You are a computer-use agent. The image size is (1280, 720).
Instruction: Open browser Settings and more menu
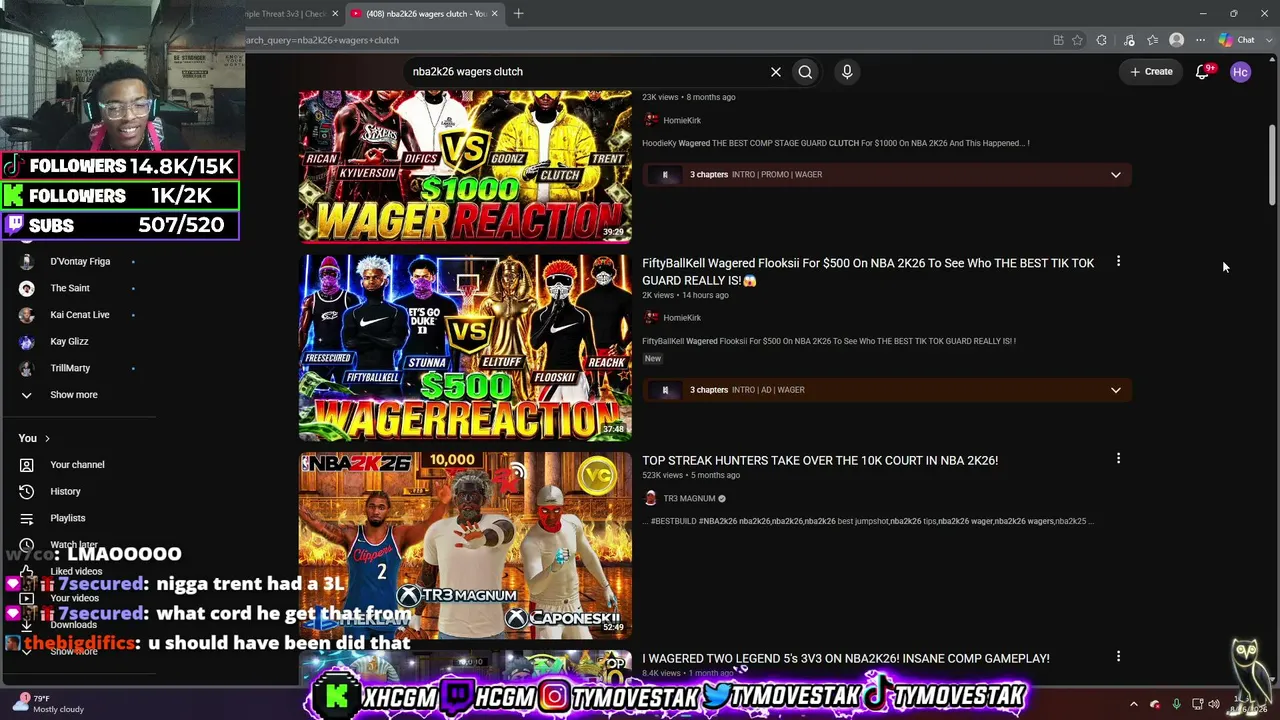(1200, 40)
